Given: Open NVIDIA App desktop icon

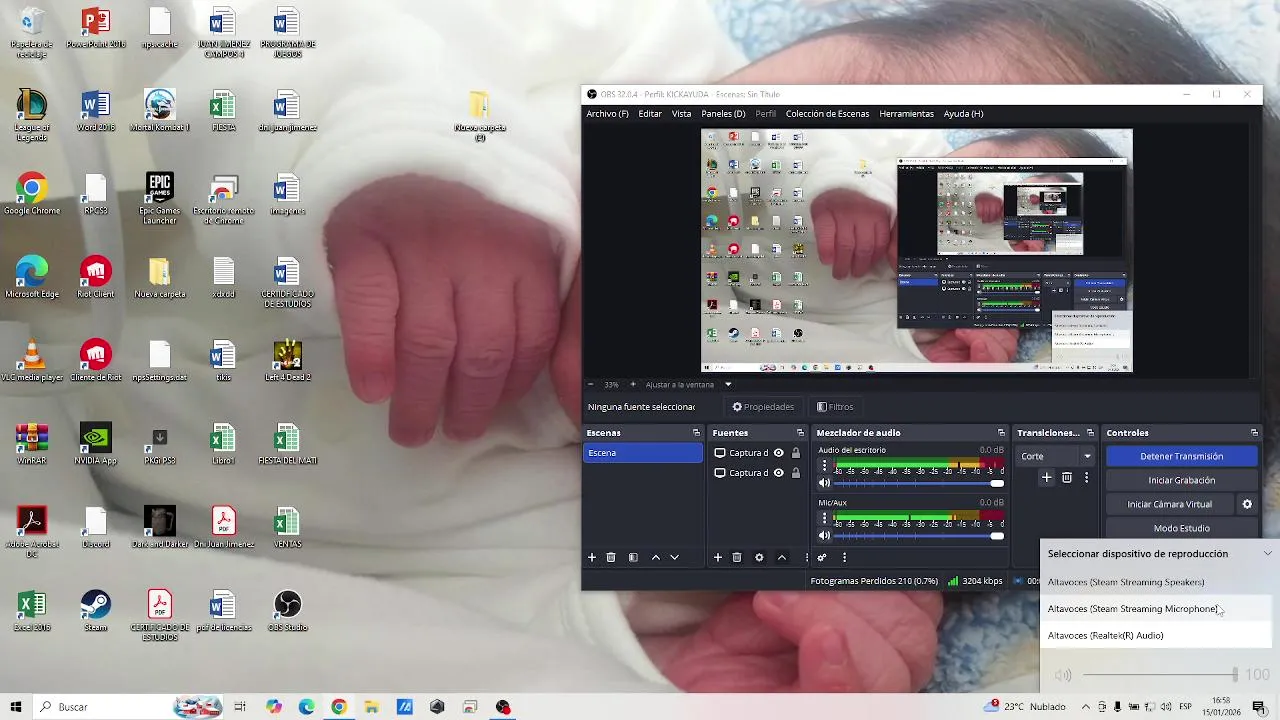Looking at the screenshot, I should coord(96,443).
